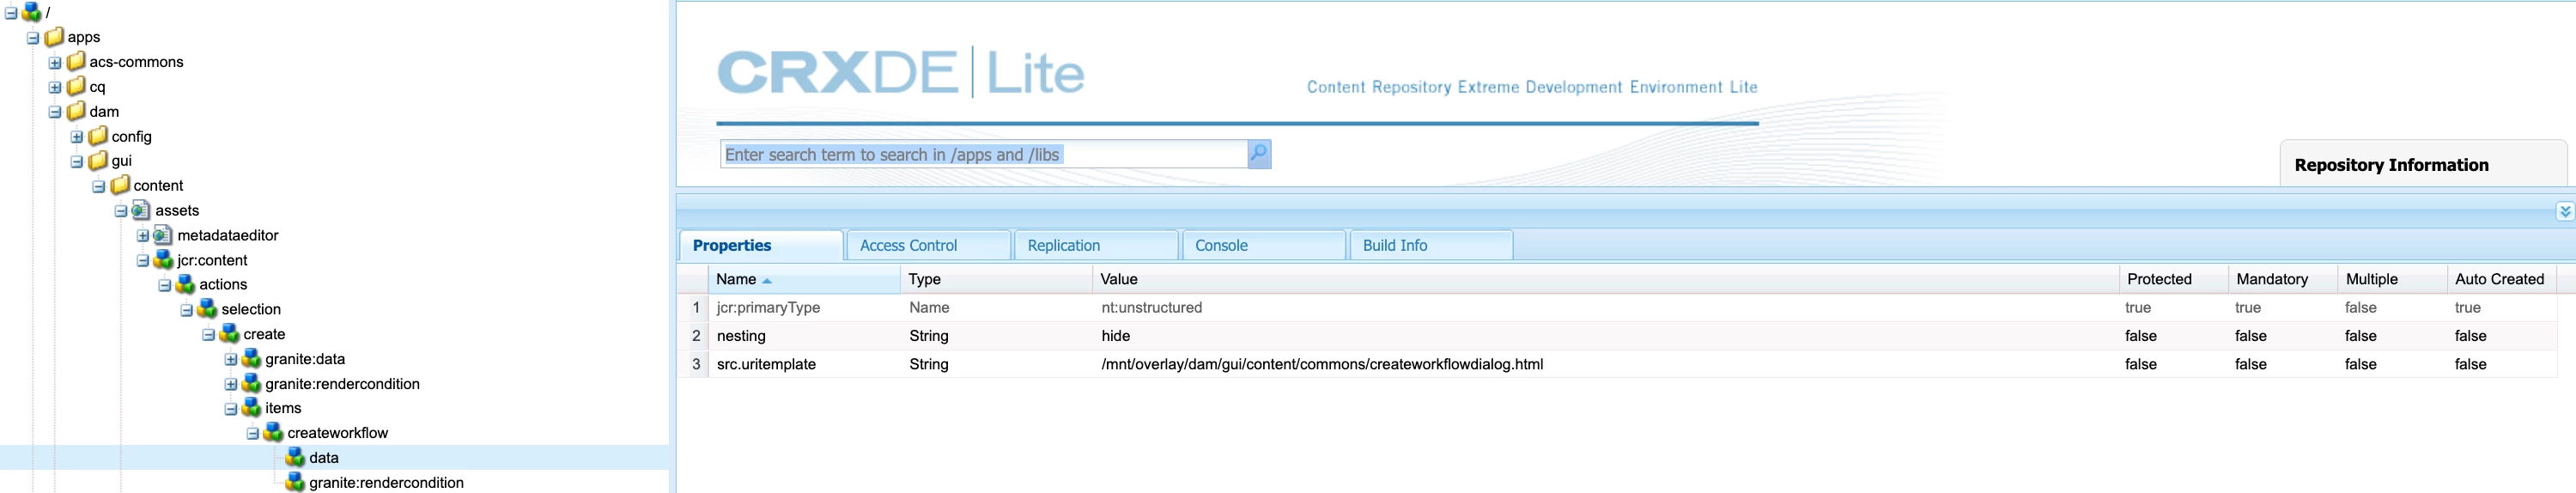Click the hide value cell
The height and width of the screenshot is (493, 2576).
[x=1605, y=336]
